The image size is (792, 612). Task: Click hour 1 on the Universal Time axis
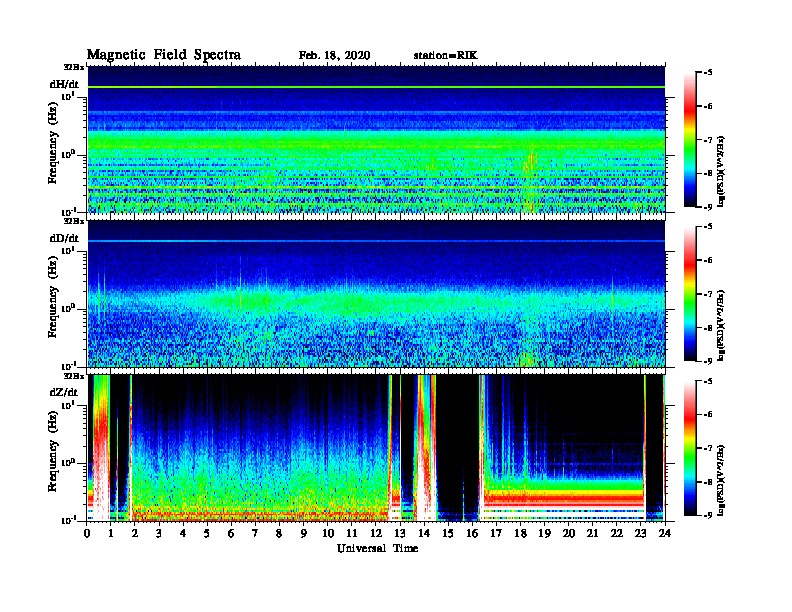coord(111,533)
